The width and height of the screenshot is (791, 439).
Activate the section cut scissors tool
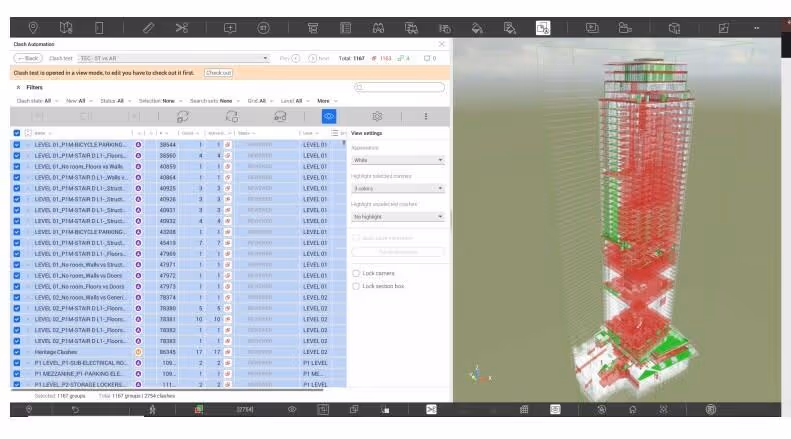click(x=182, y=28)
